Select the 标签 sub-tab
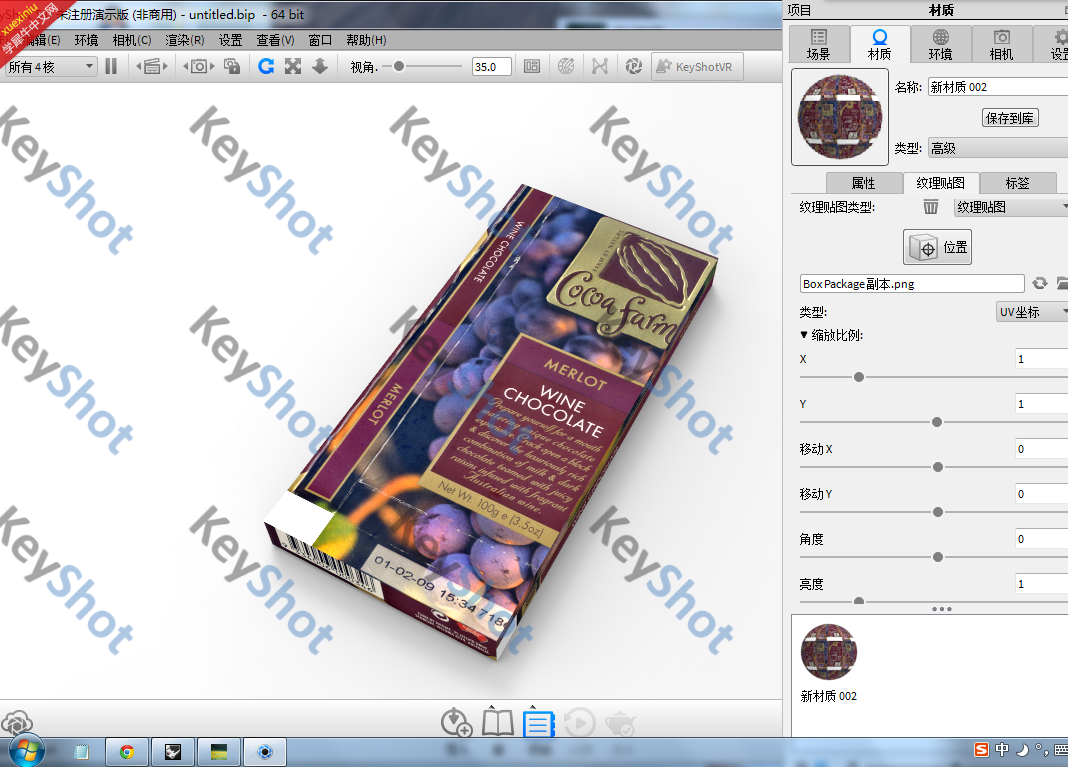 coord(1018,183)
